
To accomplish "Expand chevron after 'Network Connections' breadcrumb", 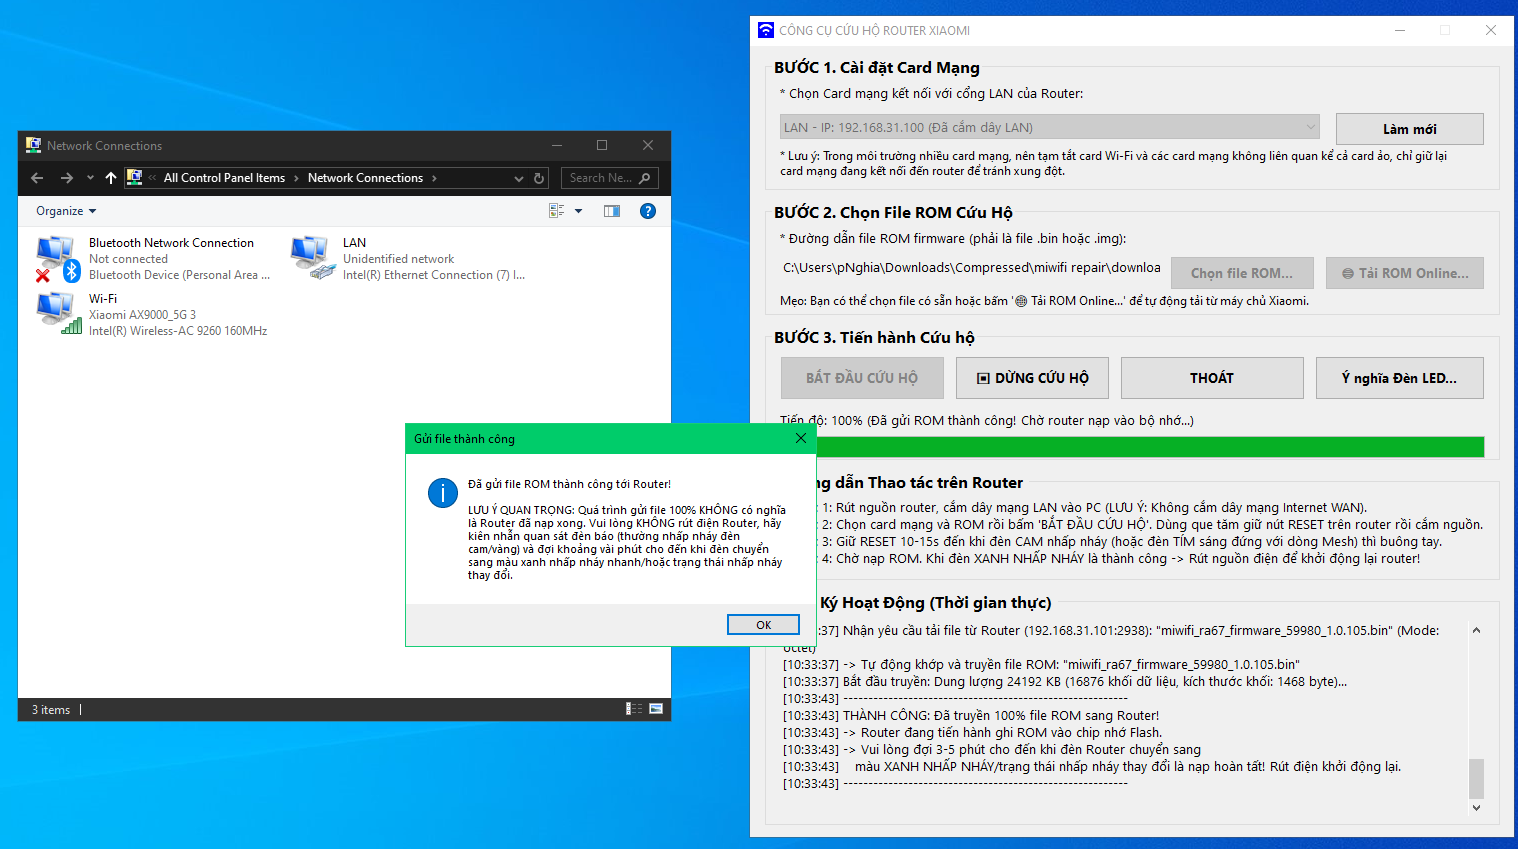I will (x=434, y=178).
